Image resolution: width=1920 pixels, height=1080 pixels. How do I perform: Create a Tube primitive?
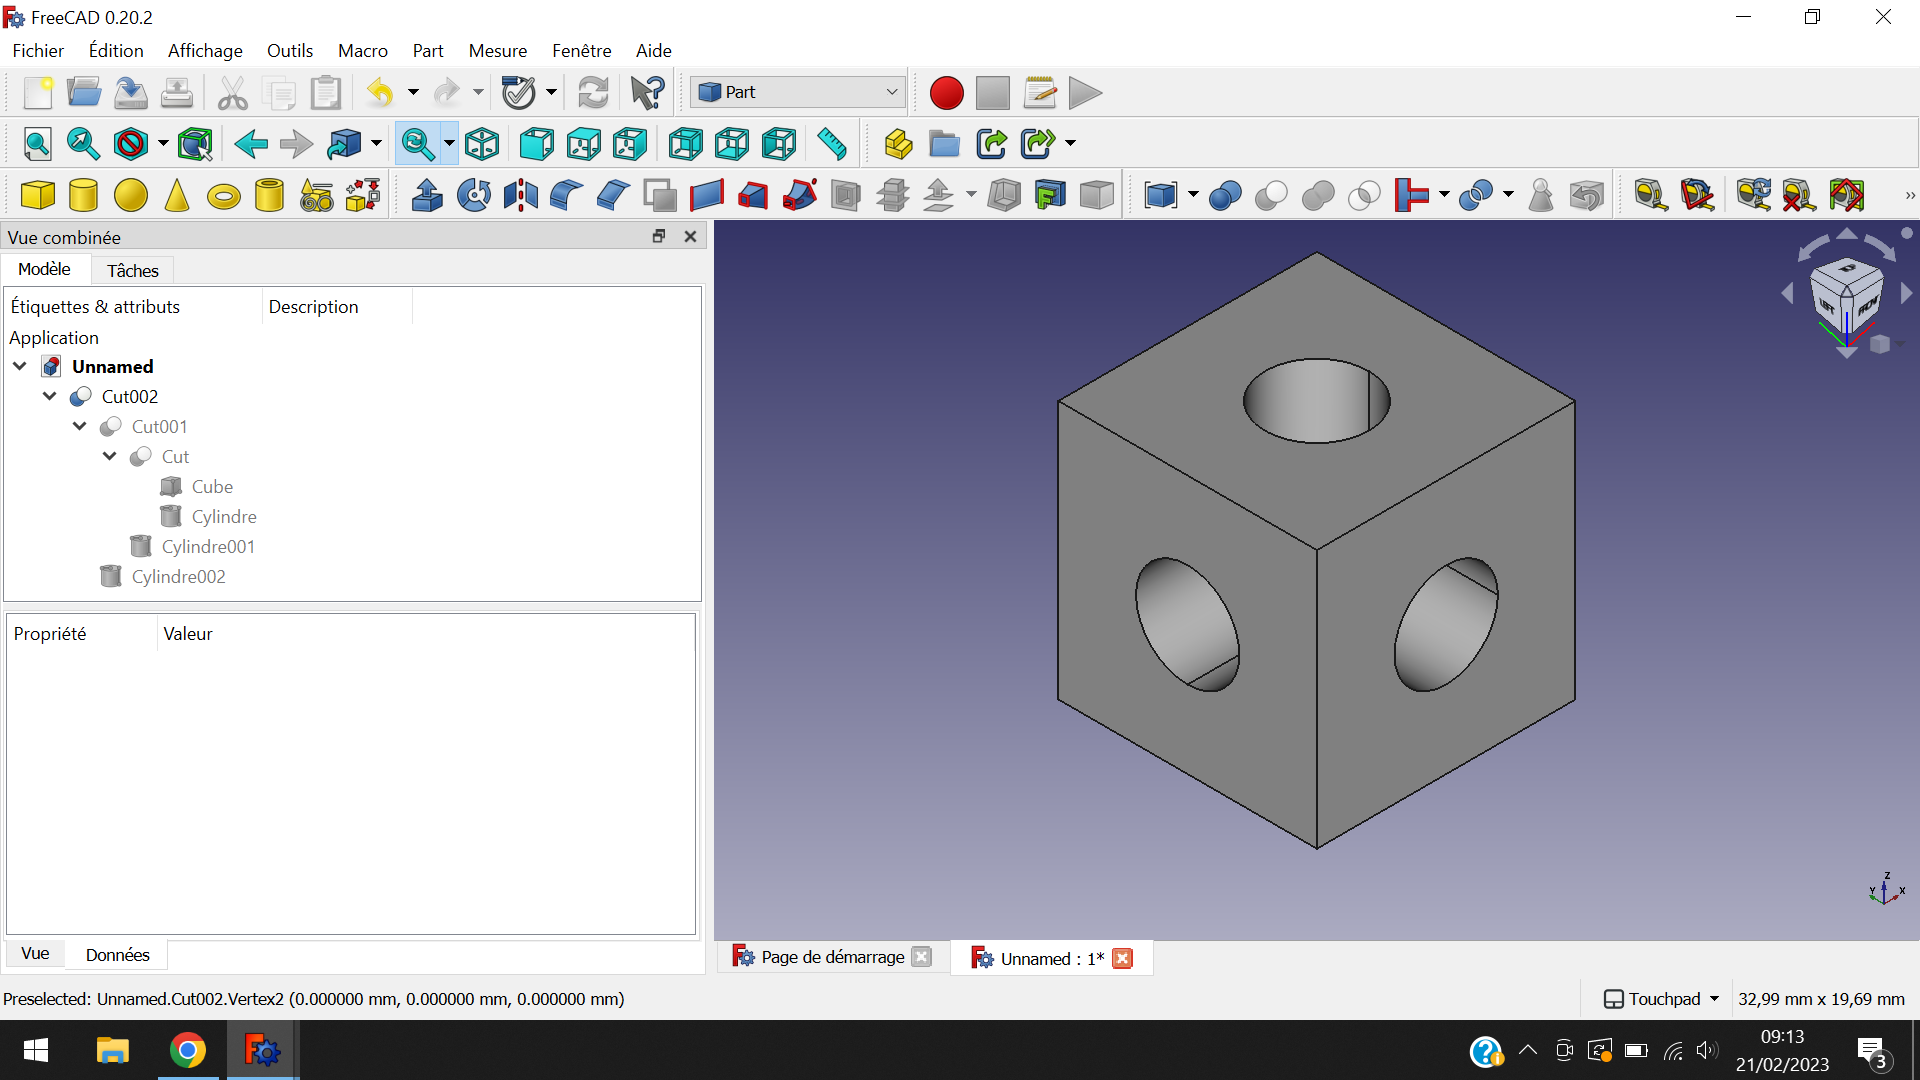point(270,195)
